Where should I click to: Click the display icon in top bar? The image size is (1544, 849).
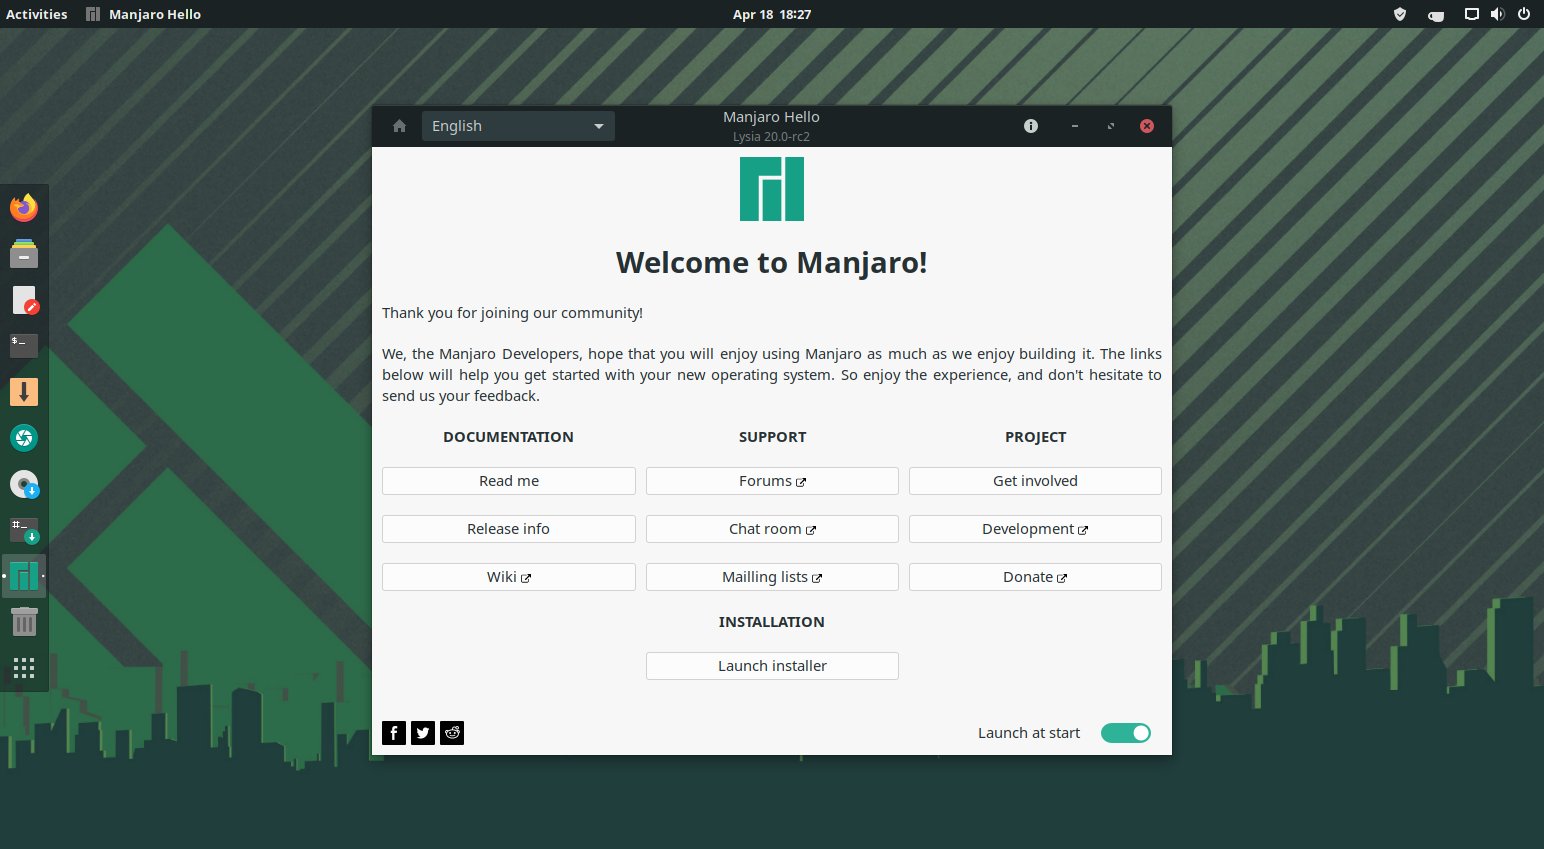[x=1471, y=14]
